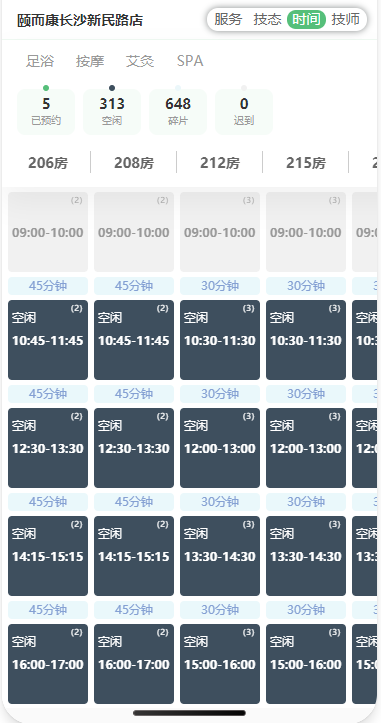Show the 碎片 648 card
381x723 pixels.
[178, 112]
